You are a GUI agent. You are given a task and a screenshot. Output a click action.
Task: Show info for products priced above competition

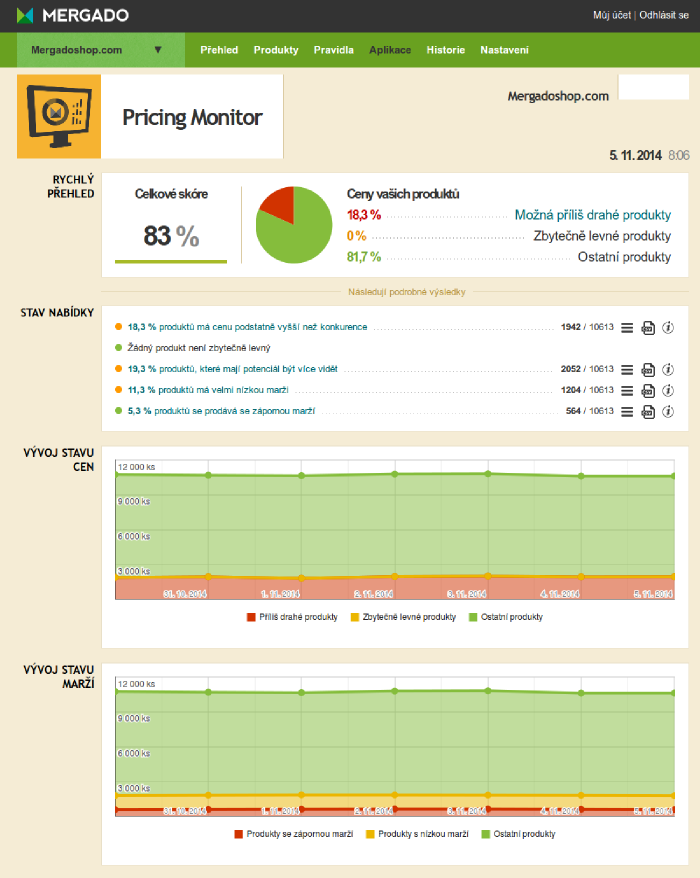point(668,328)
